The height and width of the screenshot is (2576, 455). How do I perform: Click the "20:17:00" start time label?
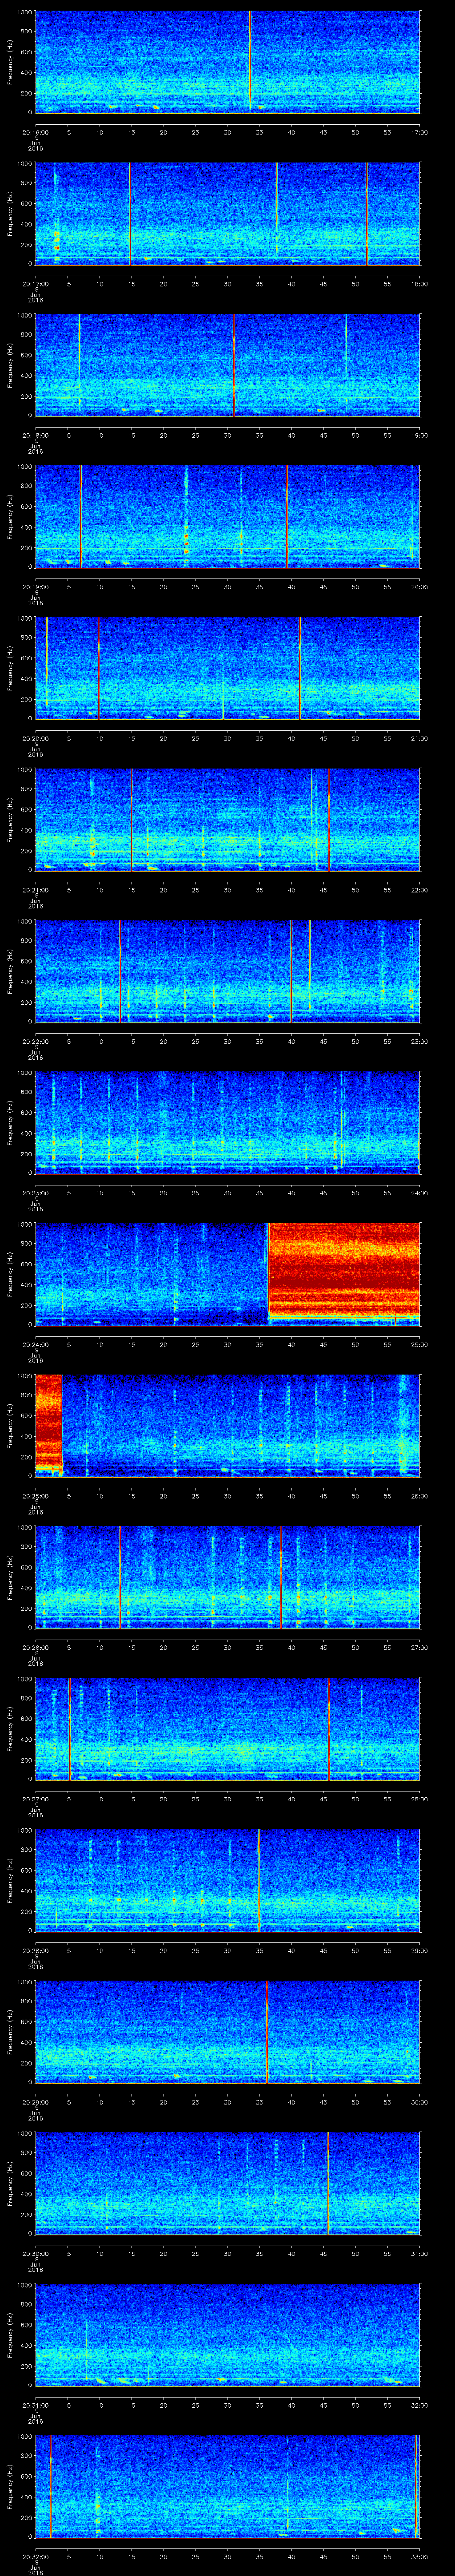(x=35, y=284)
